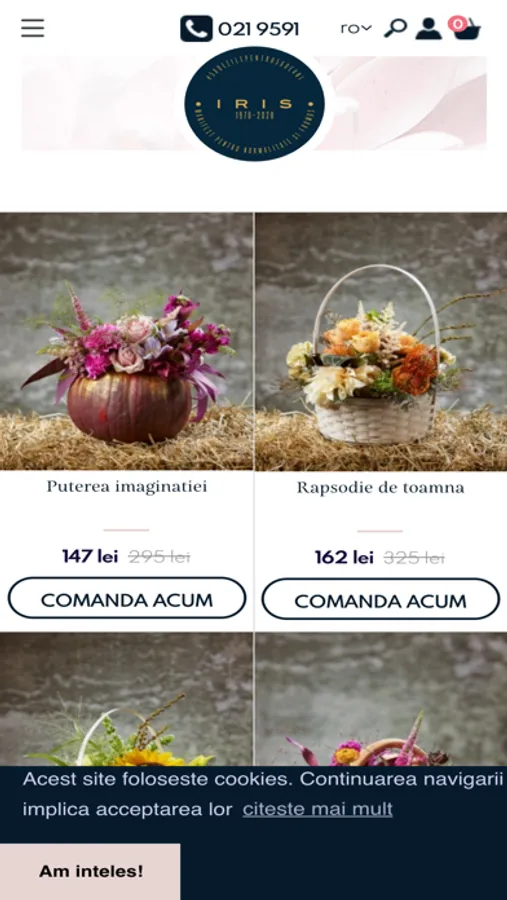
Task: Open the search magnifier icon
Action: pos(395,28)
